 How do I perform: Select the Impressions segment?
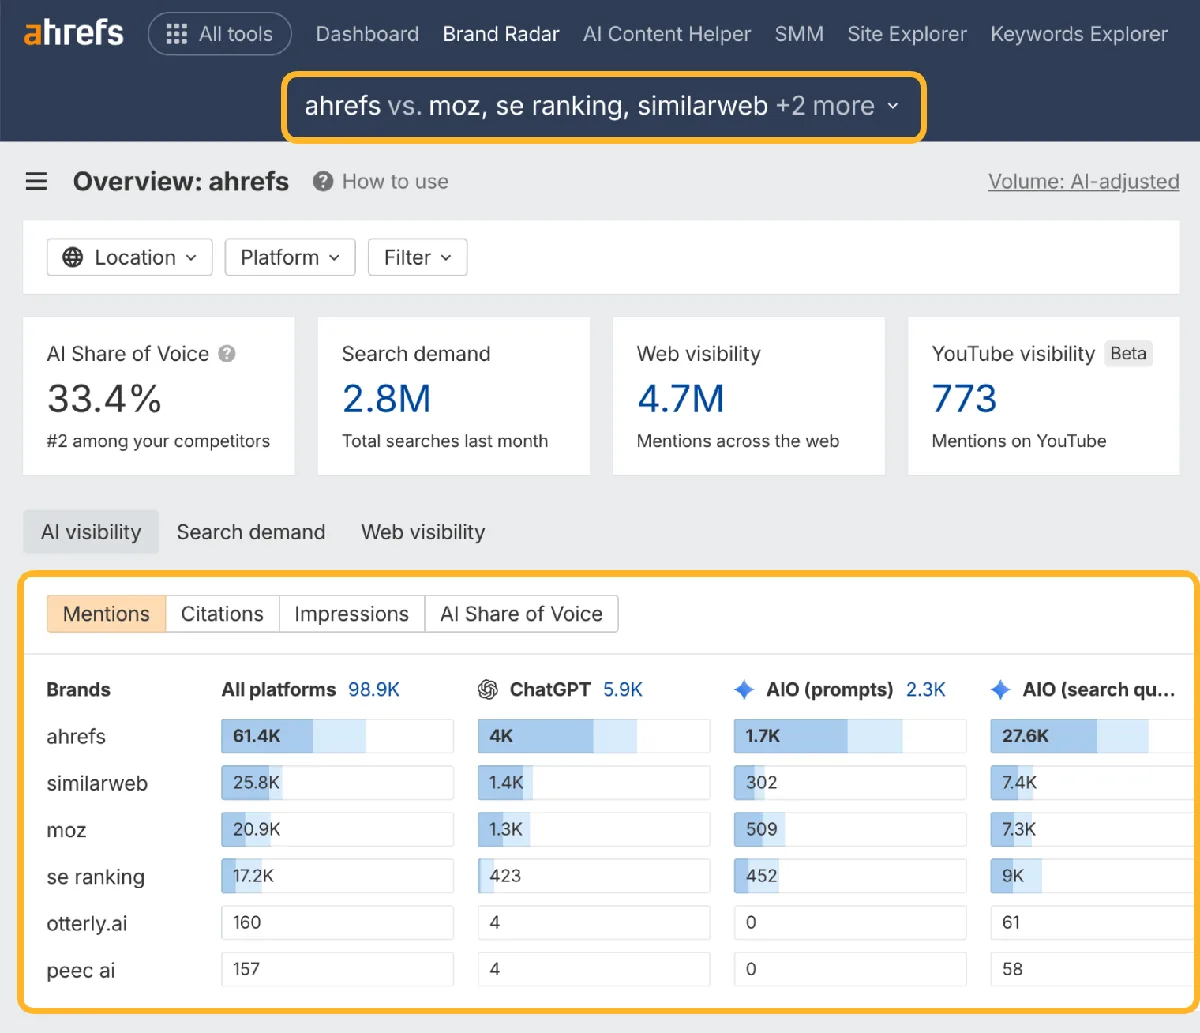click(x=351, y=614)
